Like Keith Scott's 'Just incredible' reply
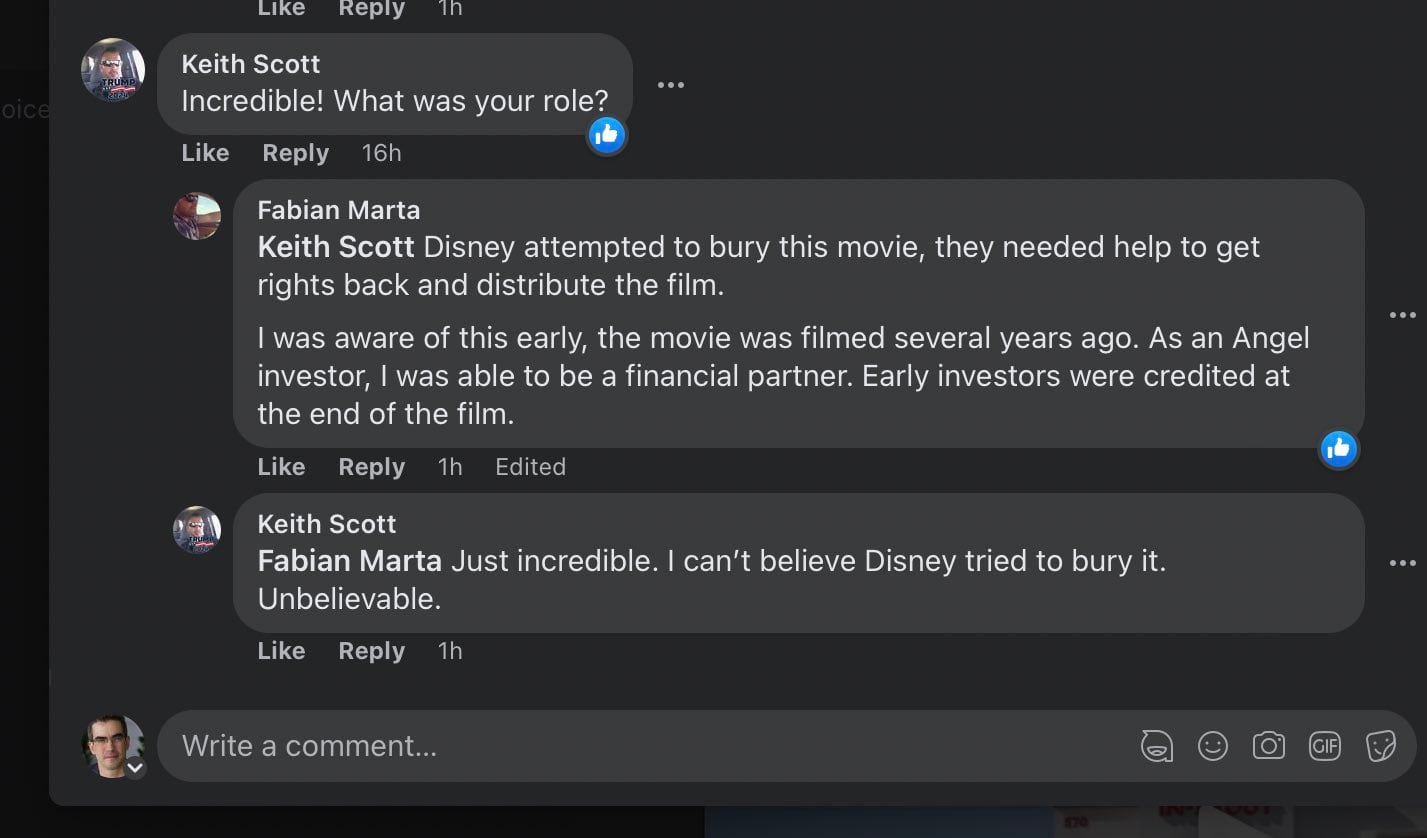The image size is (1427, 838). click(x=281, y=651)
